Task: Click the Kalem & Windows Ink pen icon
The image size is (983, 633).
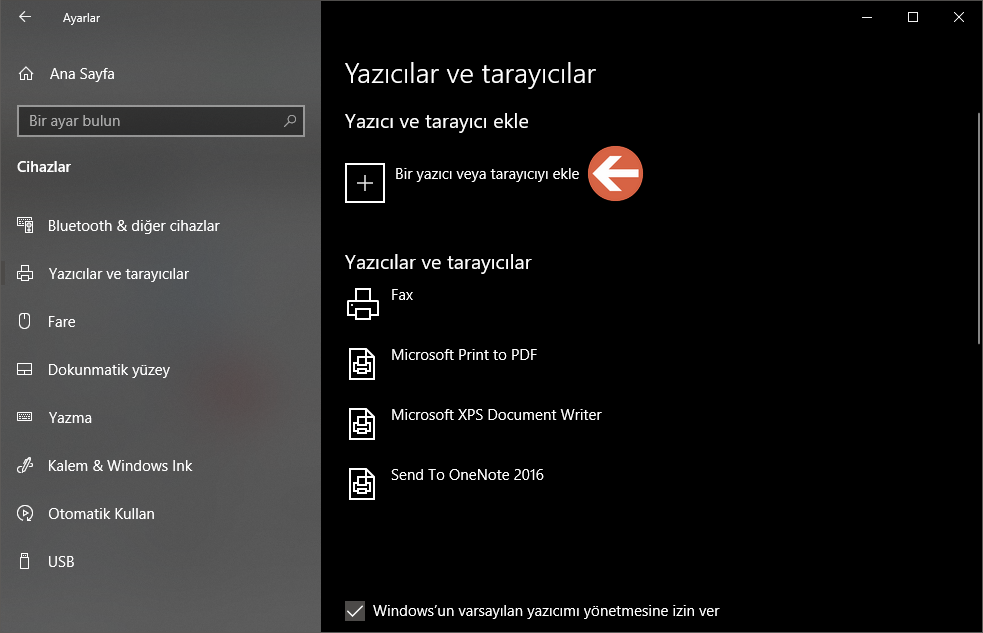Action: 24,465
